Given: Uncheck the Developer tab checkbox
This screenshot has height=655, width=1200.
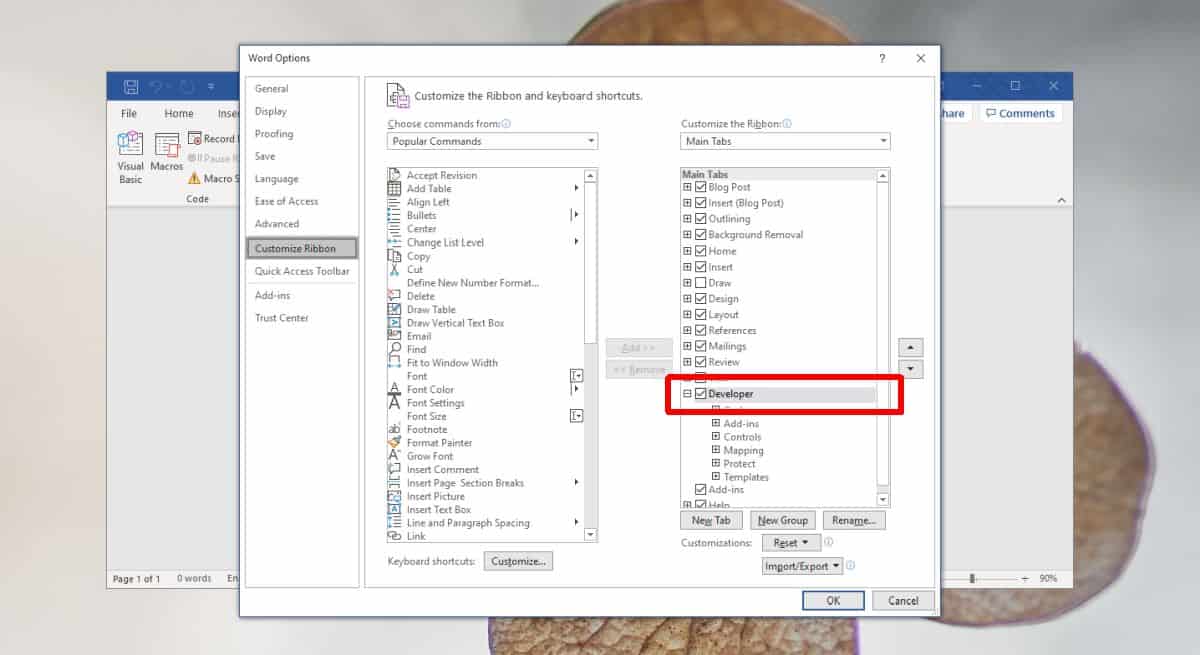Looking at the screenshot, I should tap(701, 393).
